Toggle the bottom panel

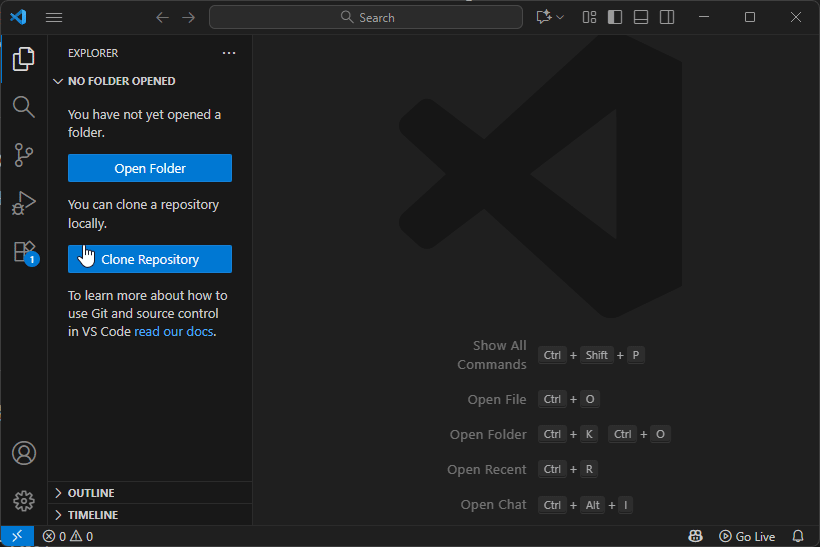(x=641, y=17)
